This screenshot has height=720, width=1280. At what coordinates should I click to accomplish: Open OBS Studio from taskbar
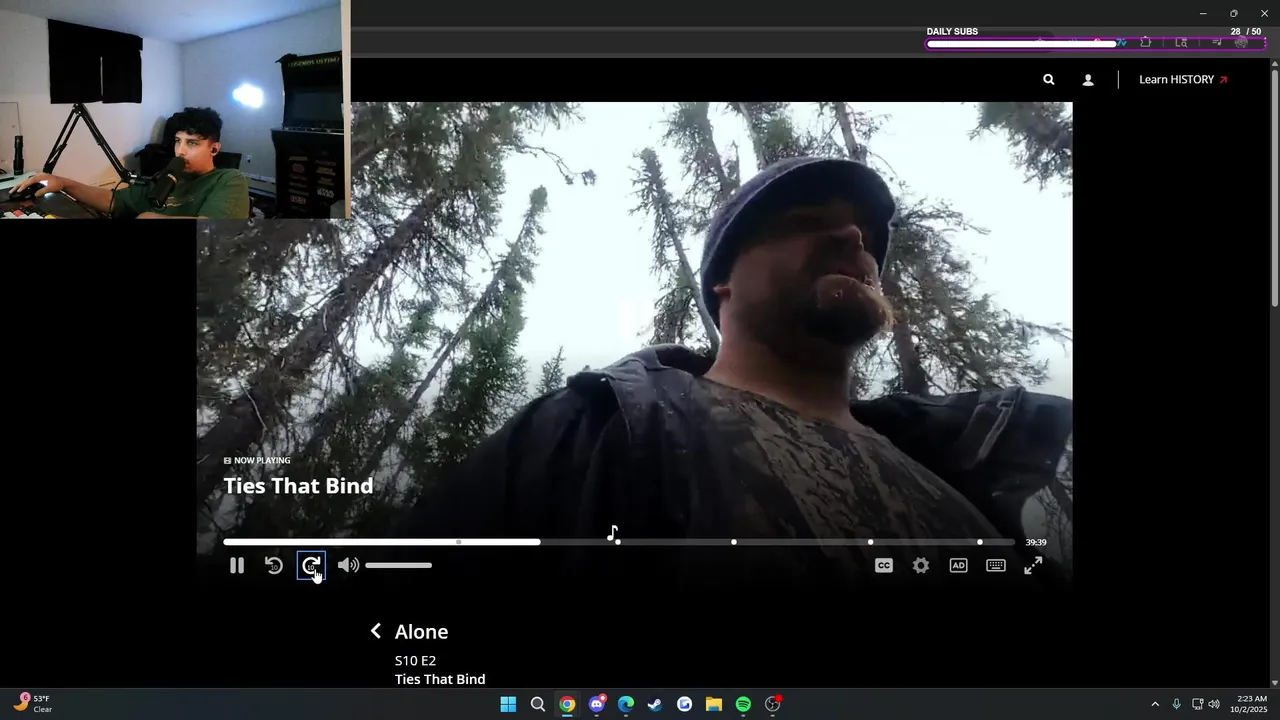773,704
